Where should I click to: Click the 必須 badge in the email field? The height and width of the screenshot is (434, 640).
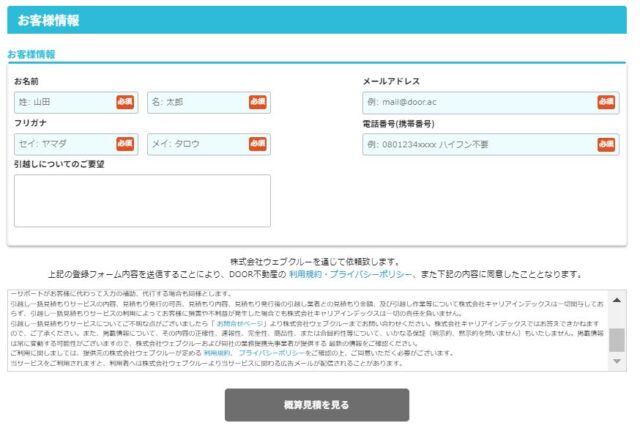[606, 102]
